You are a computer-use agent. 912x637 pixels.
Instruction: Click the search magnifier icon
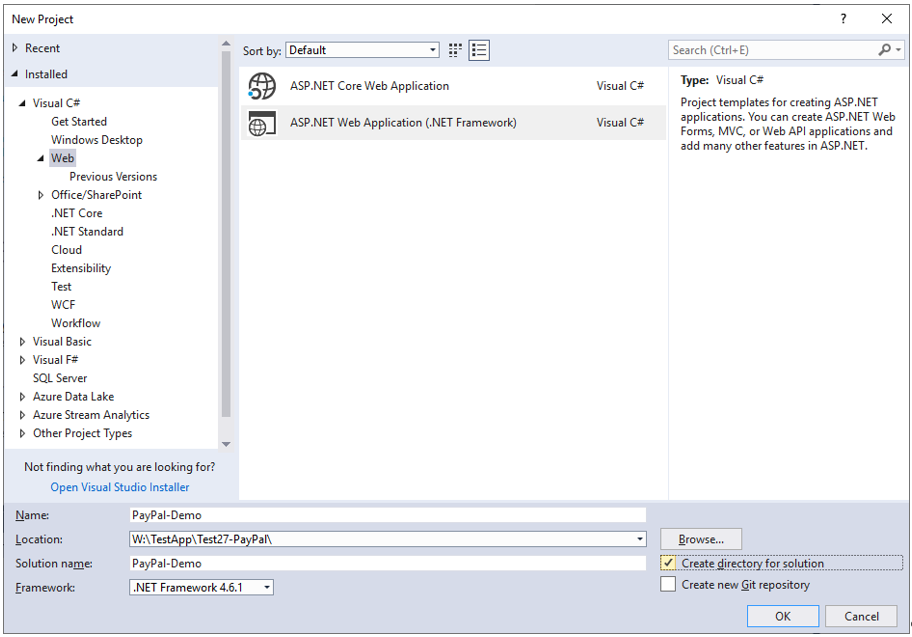884,50
